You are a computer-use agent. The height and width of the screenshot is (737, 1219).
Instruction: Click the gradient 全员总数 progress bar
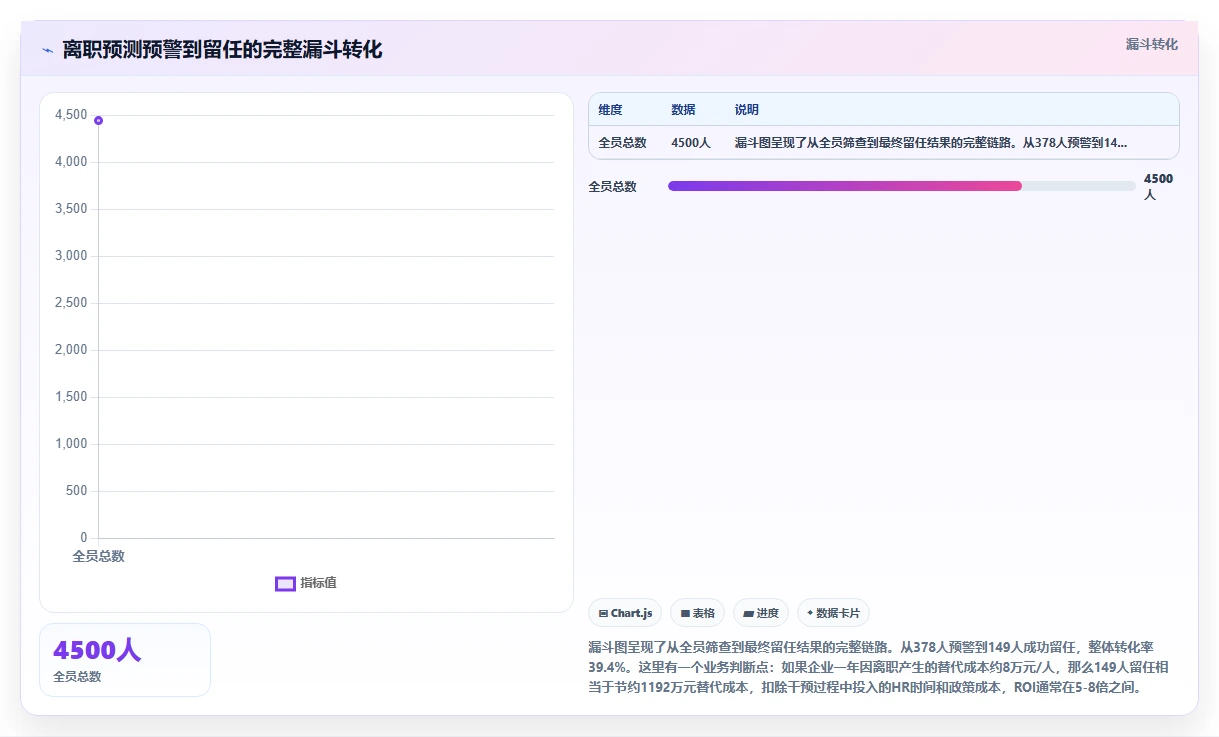(902, 186)
